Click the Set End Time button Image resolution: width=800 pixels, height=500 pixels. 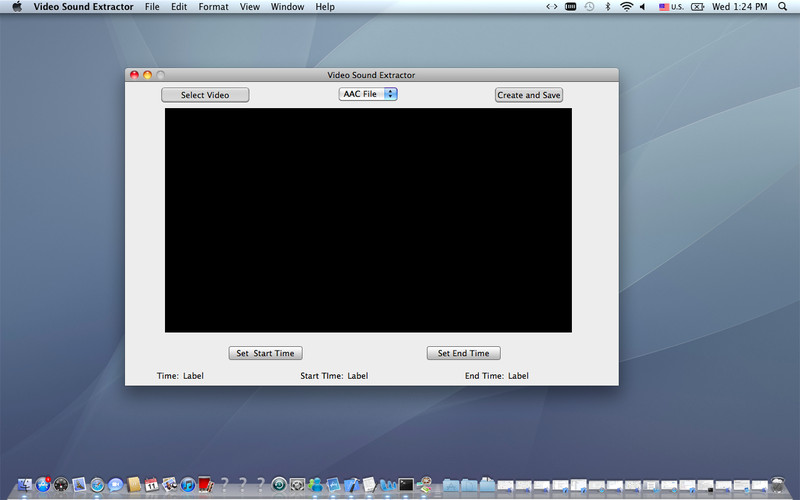click(463, 353)
